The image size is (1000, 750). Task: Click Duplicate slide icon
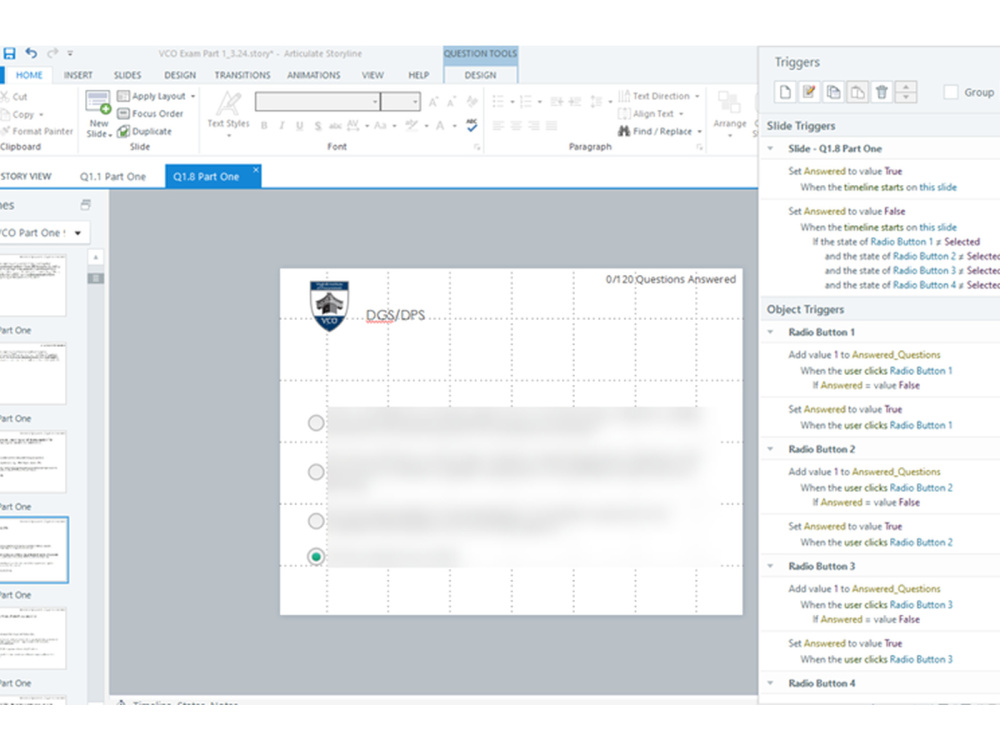point(123,131)
